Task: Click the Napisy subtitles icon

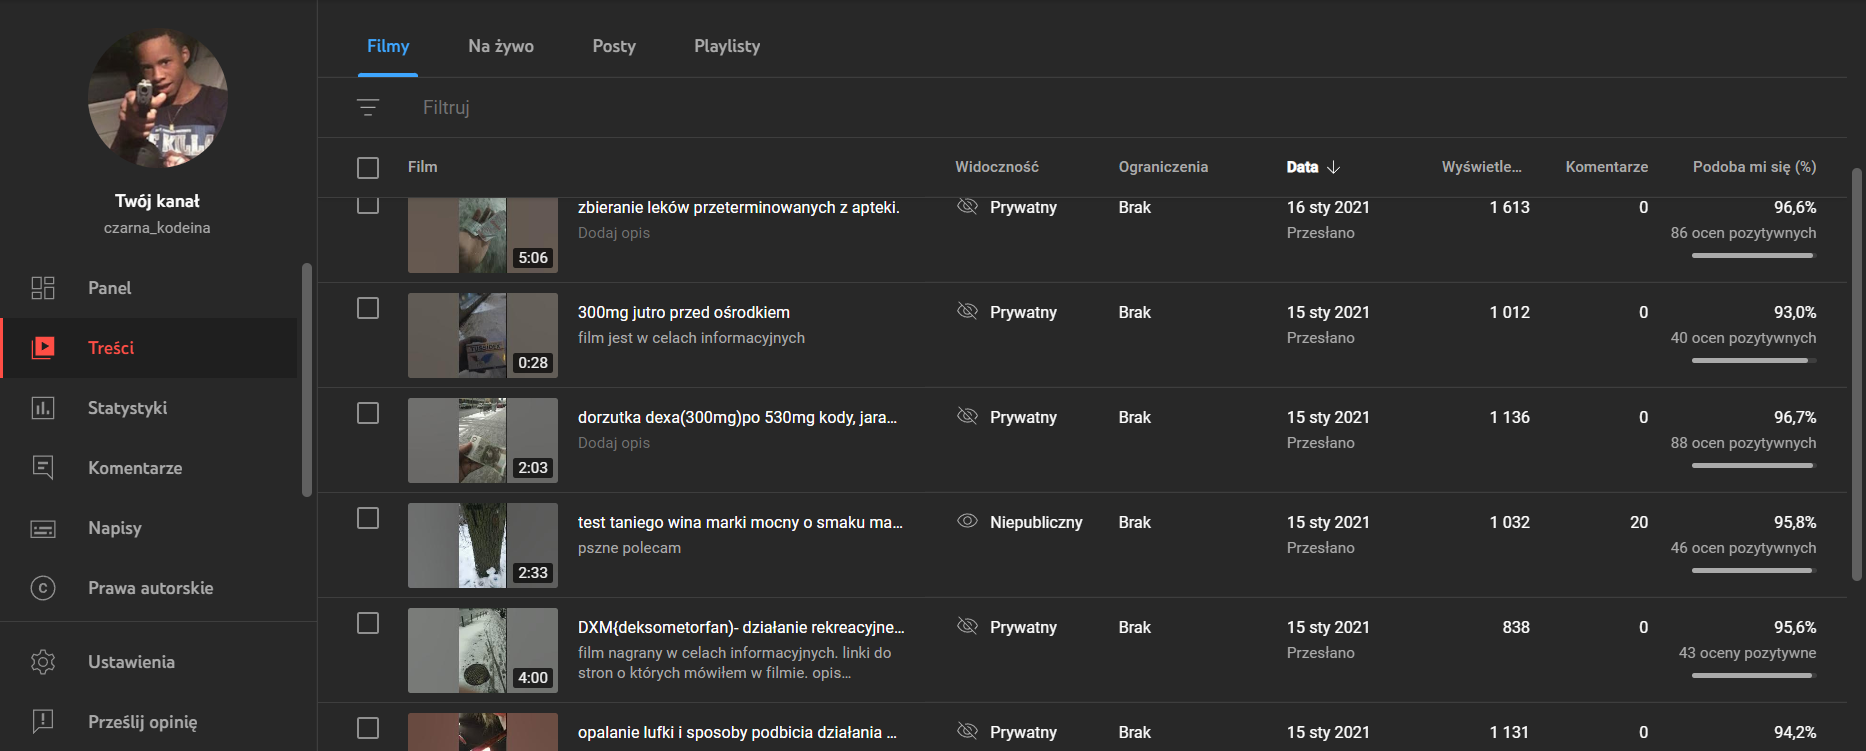Action: coord(43,528)
